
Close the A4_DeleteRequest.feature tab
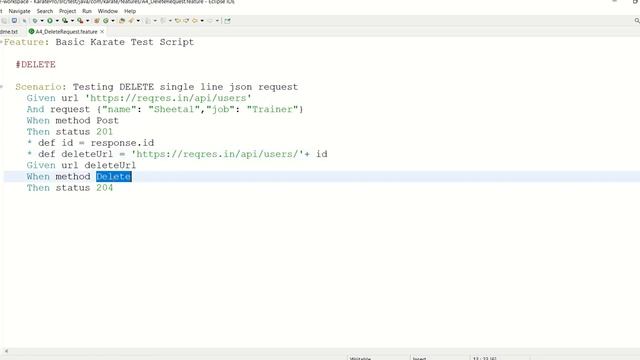coord(102,31)
